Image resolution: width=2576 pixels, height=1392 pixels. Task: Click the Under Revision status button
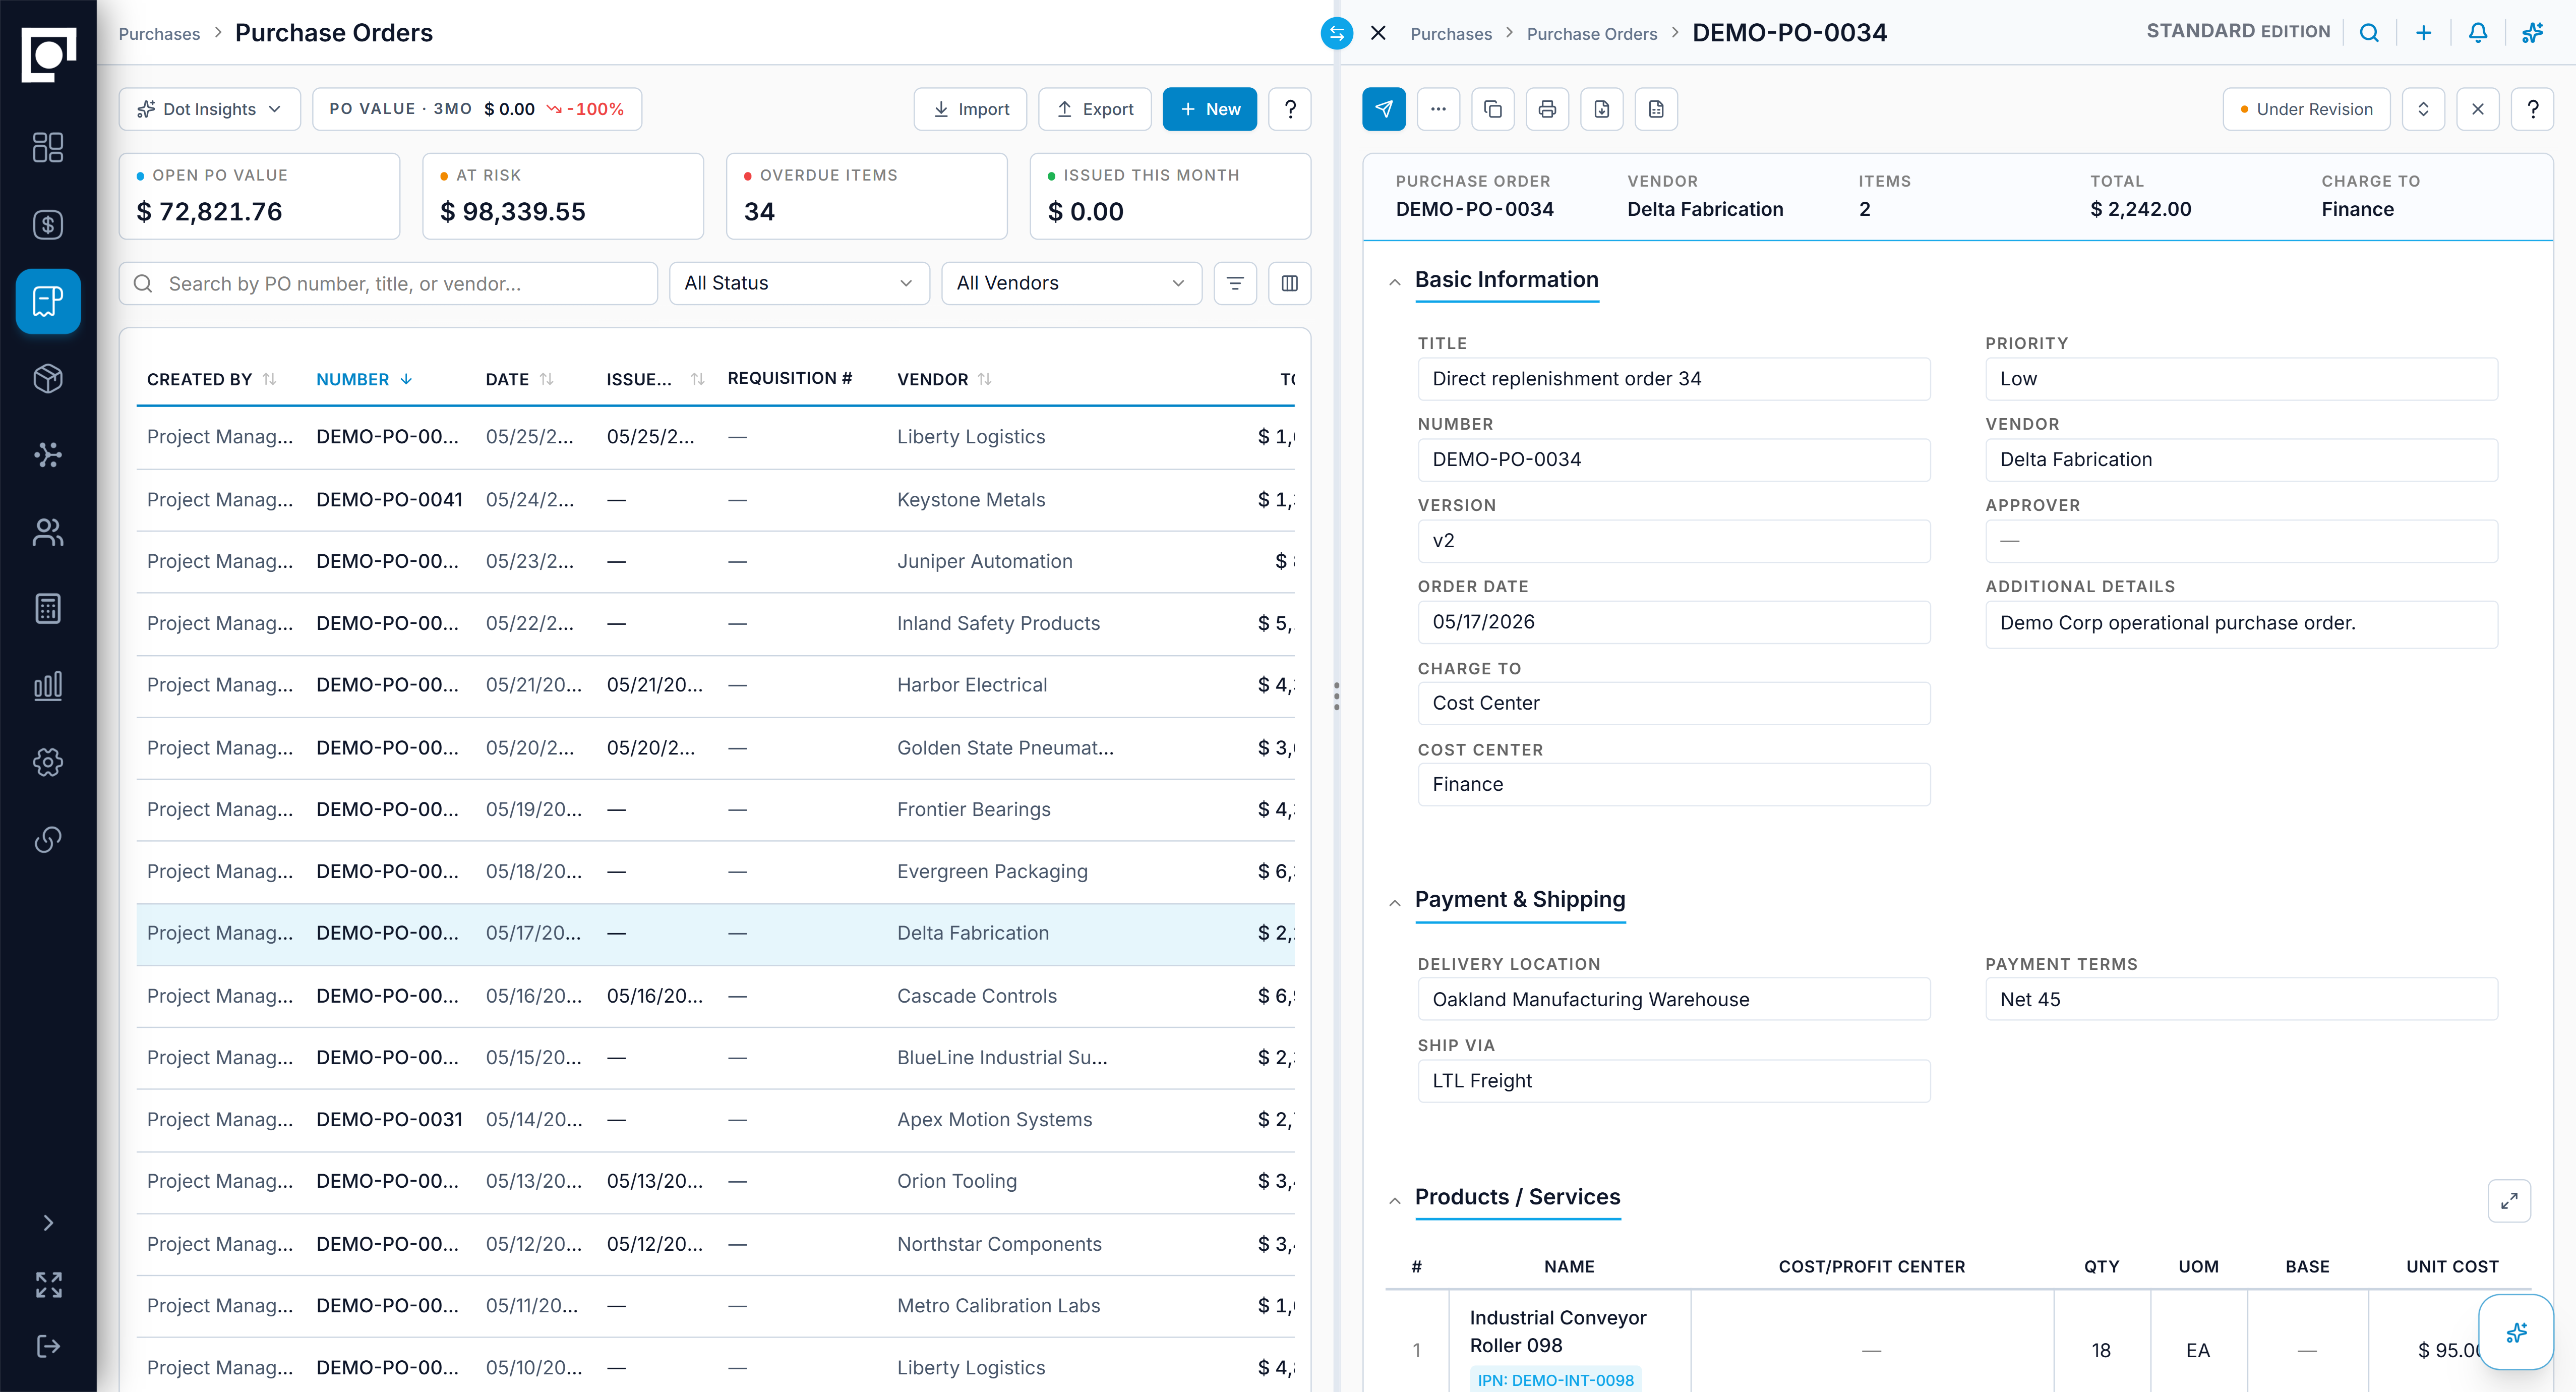tap(2306, 109)
